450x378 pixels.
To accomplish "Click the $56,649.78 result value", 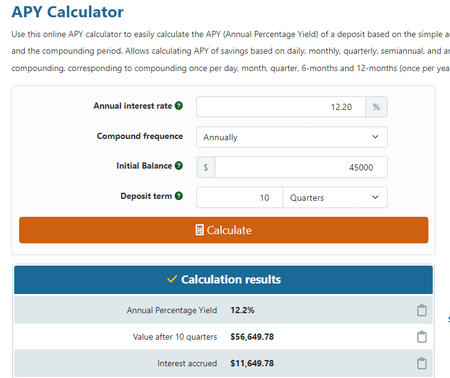I will 252,337.
